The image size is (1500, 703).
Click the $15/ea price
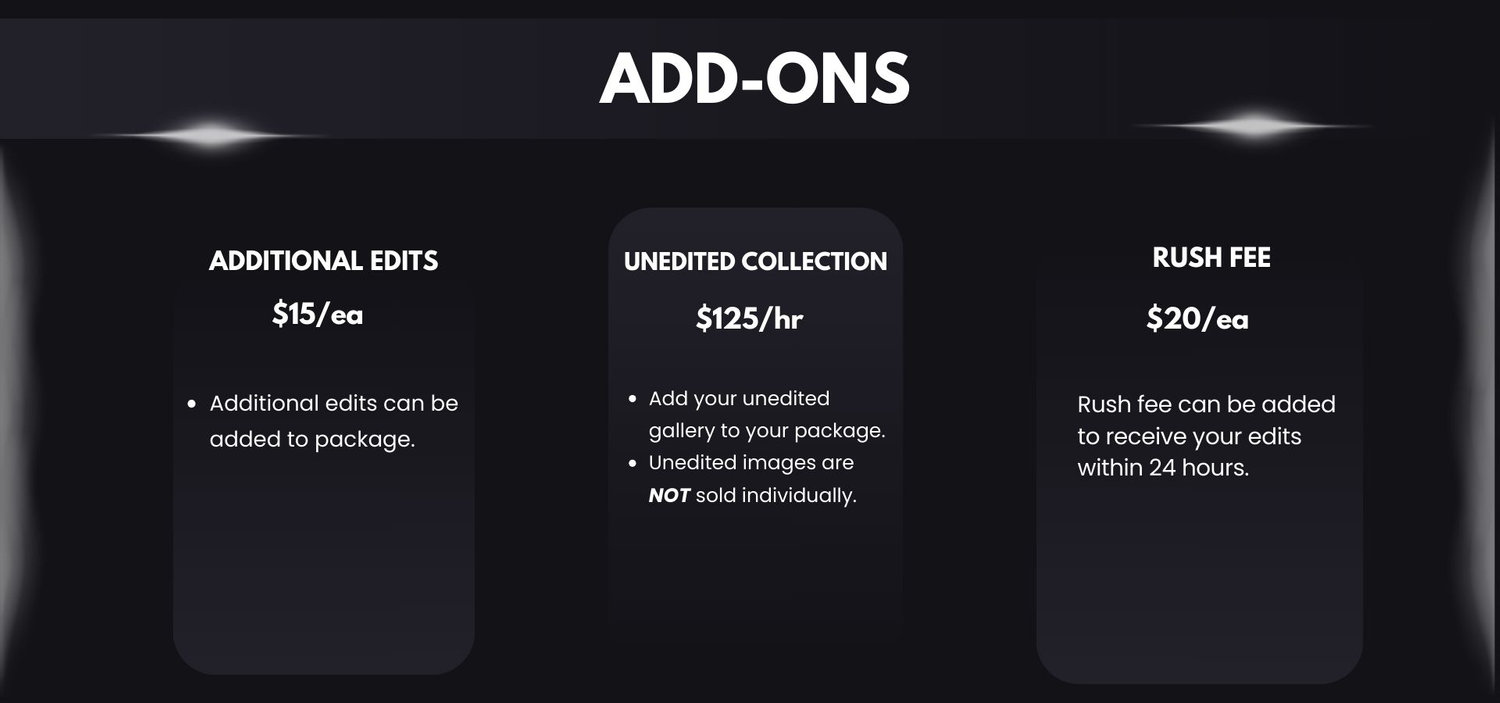317,314
